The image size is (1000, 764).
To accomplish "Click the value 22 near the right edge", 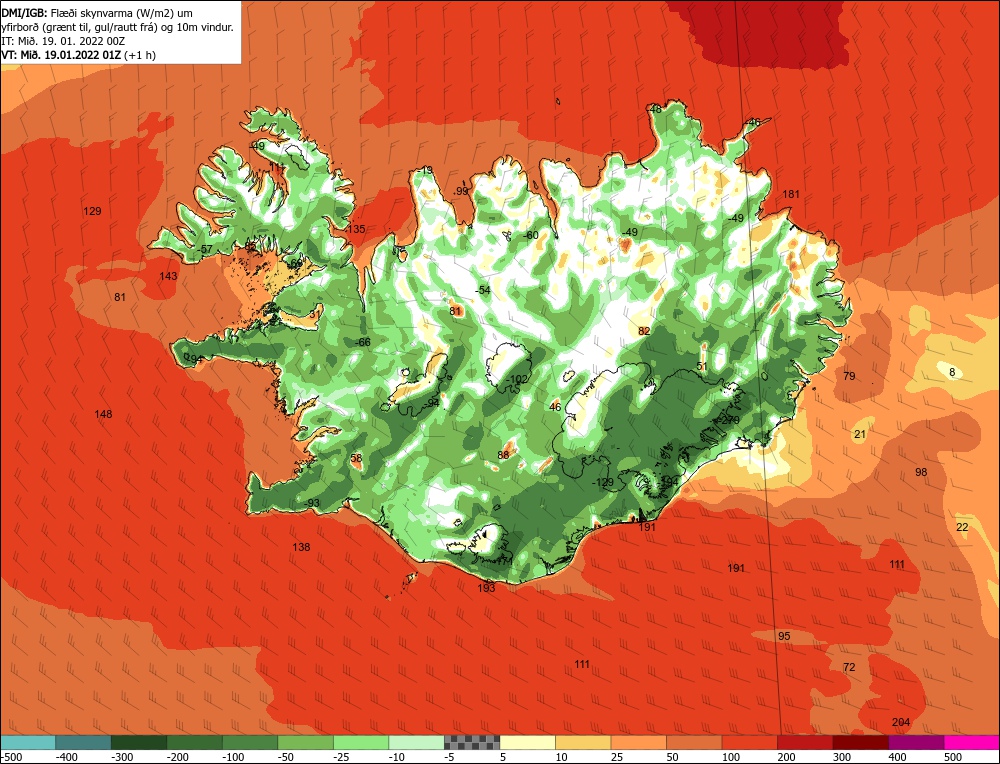I will tap(962, 527).
